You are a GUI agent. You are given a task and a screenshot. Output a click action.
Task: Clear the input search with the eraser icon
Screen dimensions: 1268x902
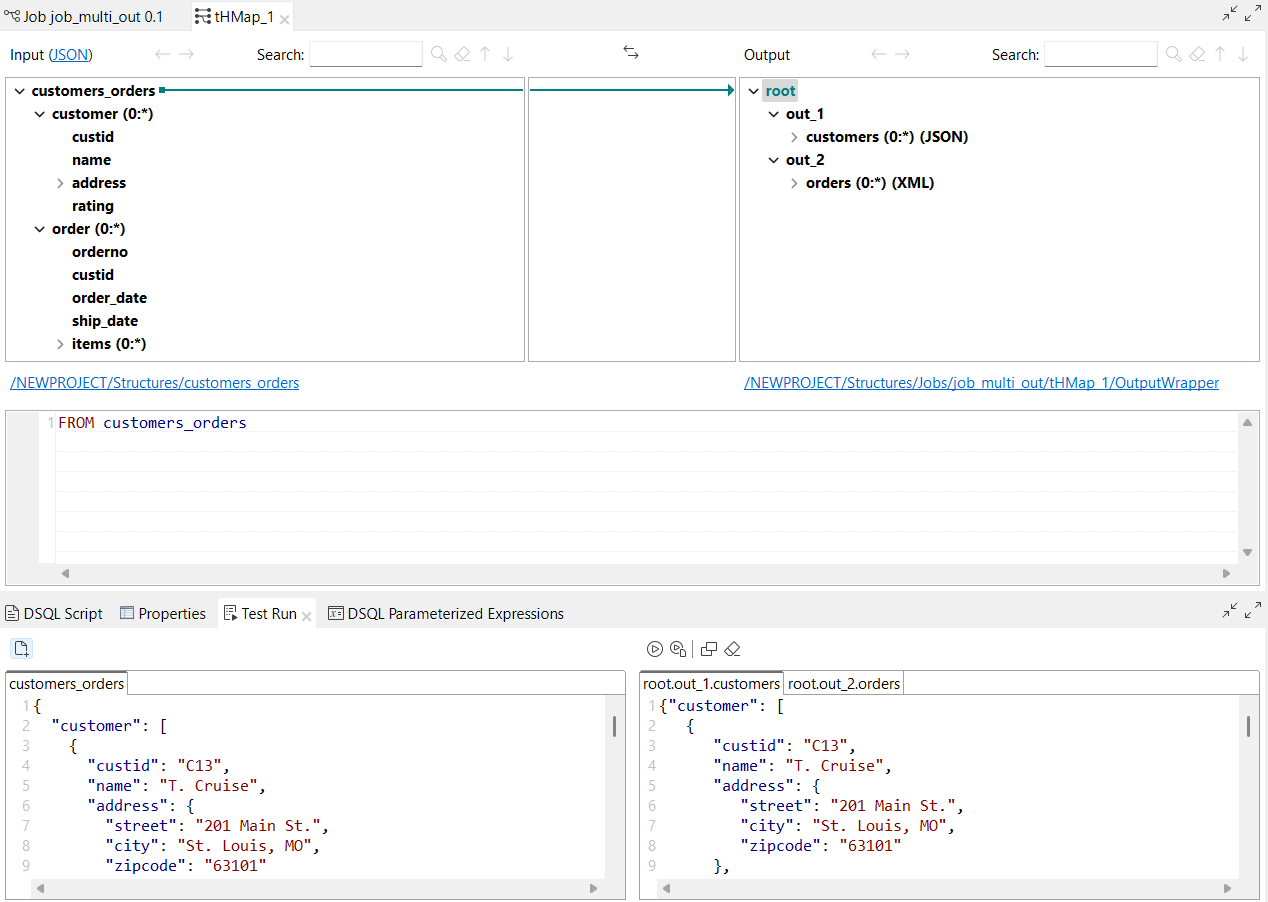[x=462, y=54]
